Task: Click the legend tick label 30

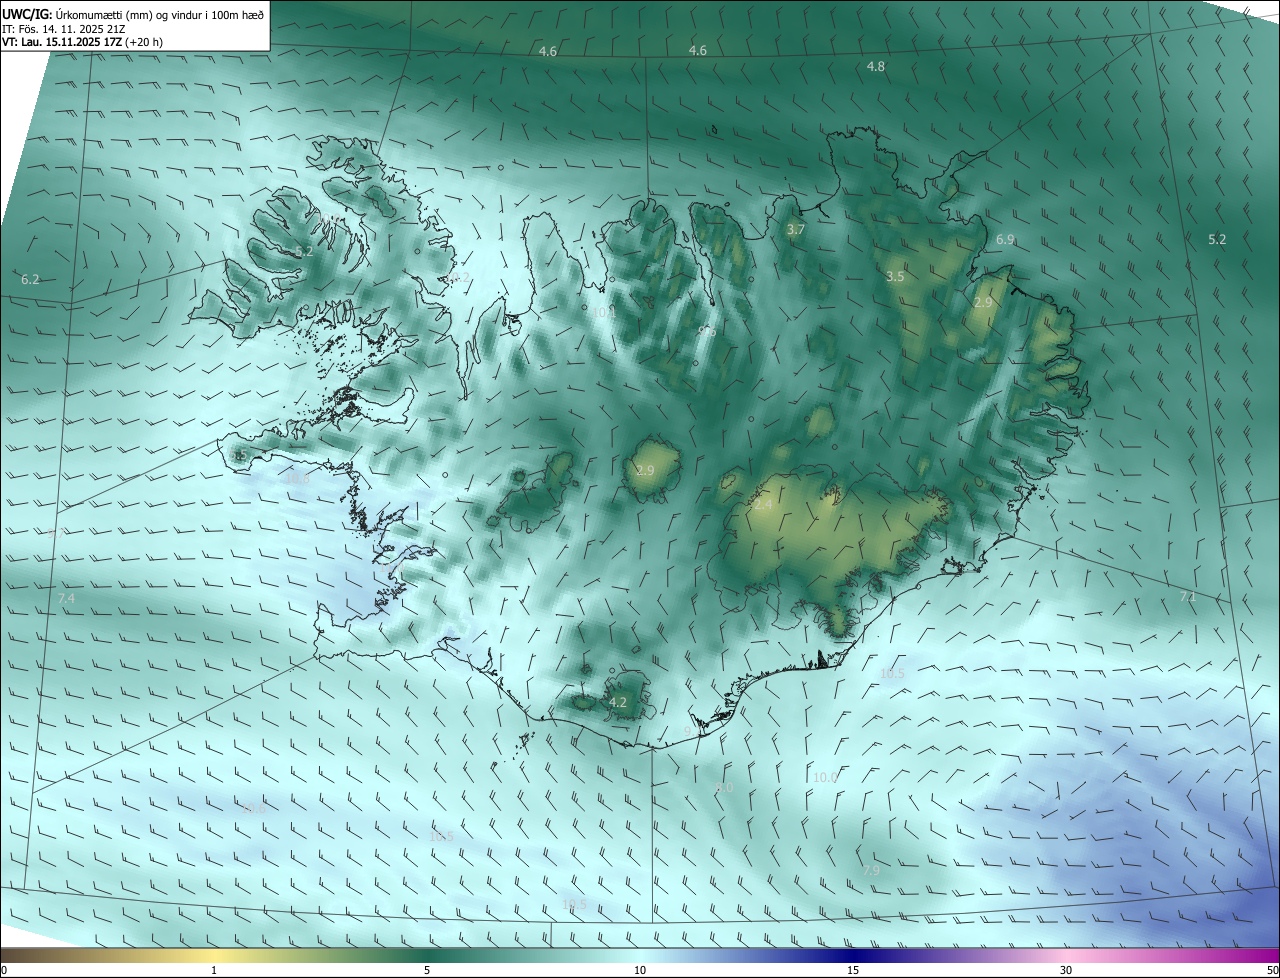Action: tap(1066, 970)
